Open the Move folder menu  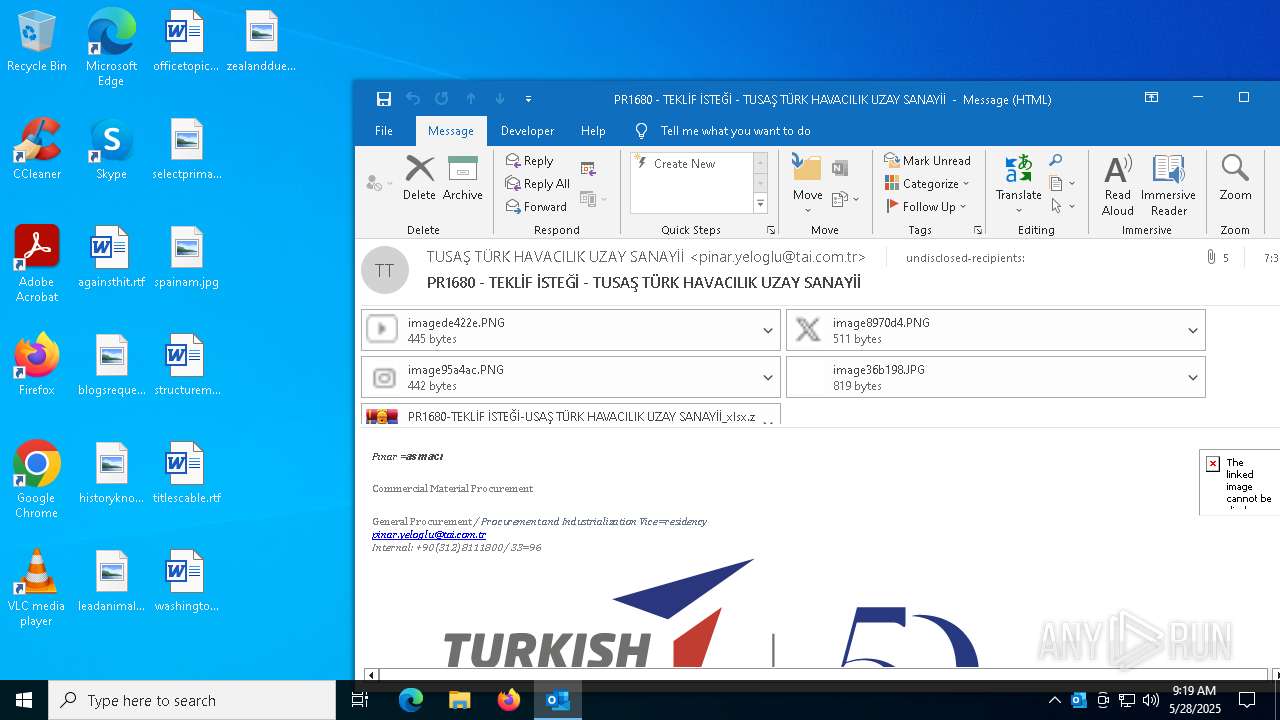(807, 183)
